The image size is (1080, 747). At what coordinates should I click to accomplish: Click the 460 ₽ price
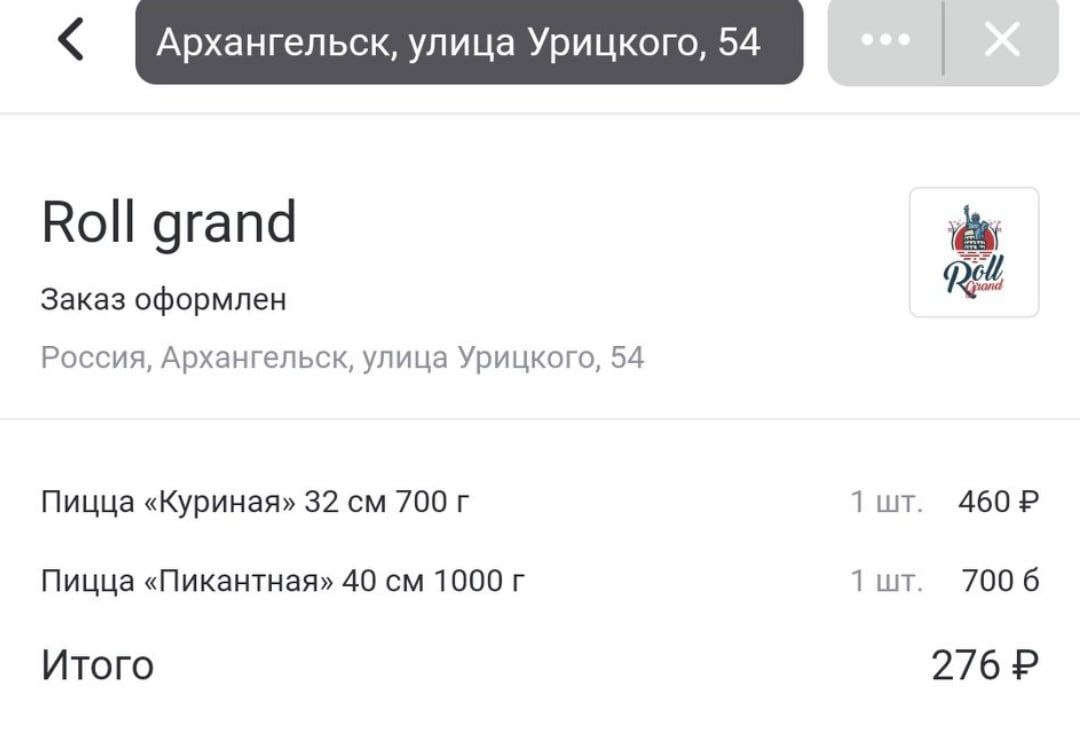pos(985,500)
